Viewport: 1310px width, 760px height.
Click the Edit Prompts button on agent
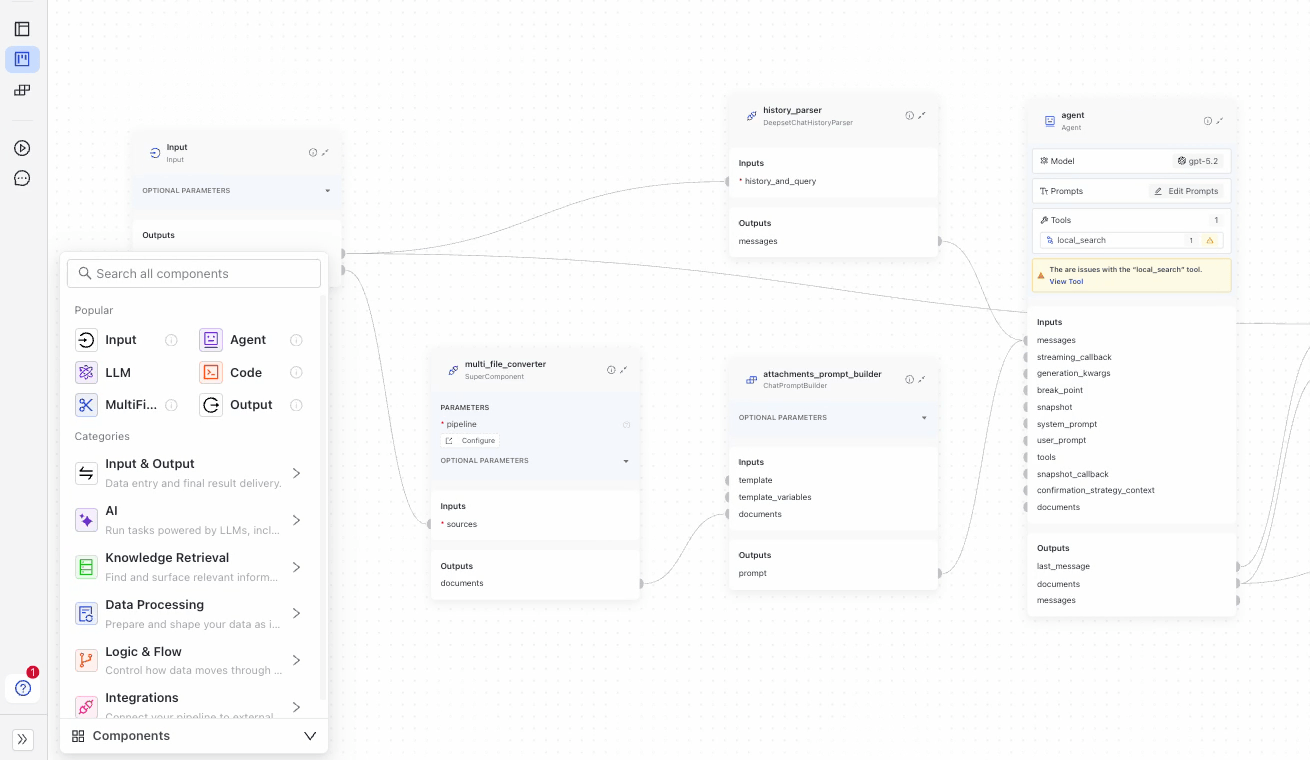[x=1186, y=191]
